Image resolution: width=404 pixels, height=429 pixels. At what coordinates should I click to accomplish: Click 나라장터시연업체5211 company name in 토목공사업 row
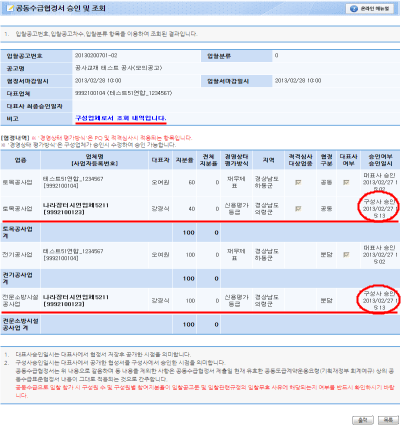[76, 205]
